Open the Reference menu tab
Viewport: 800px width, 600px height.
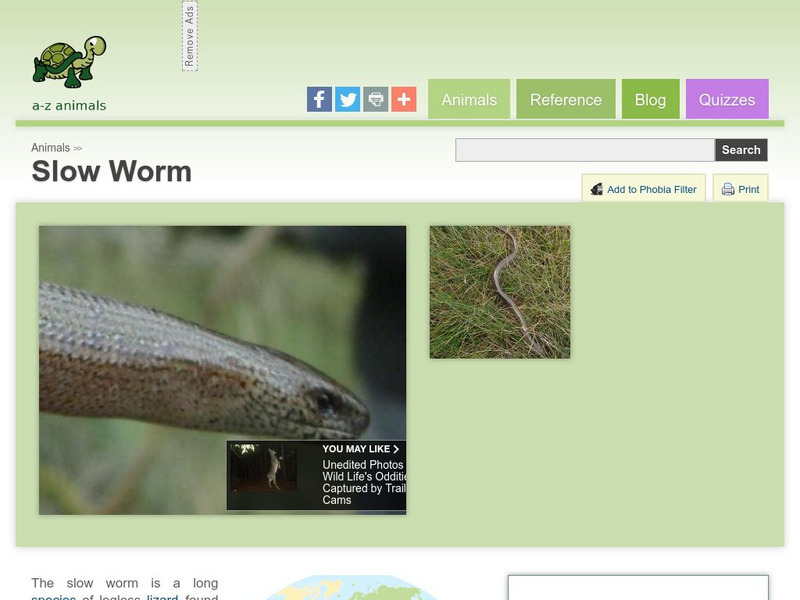point(566,99)
